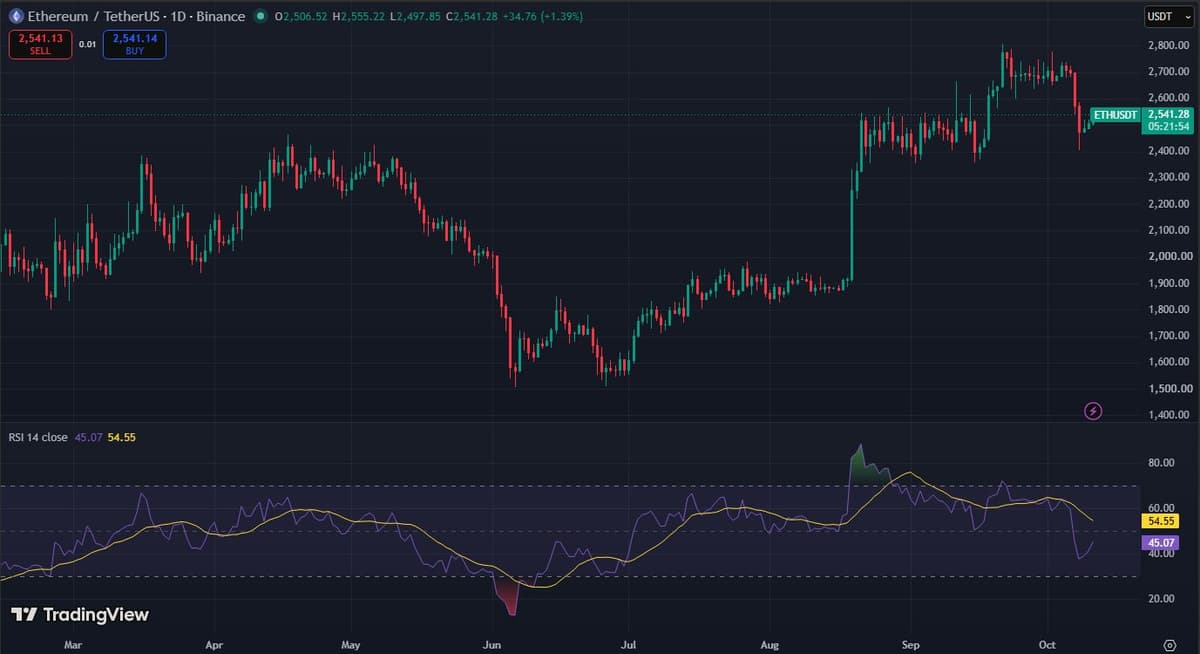
Task: Click the green 2,541.28 current price label
Action: click(1167, 114)
